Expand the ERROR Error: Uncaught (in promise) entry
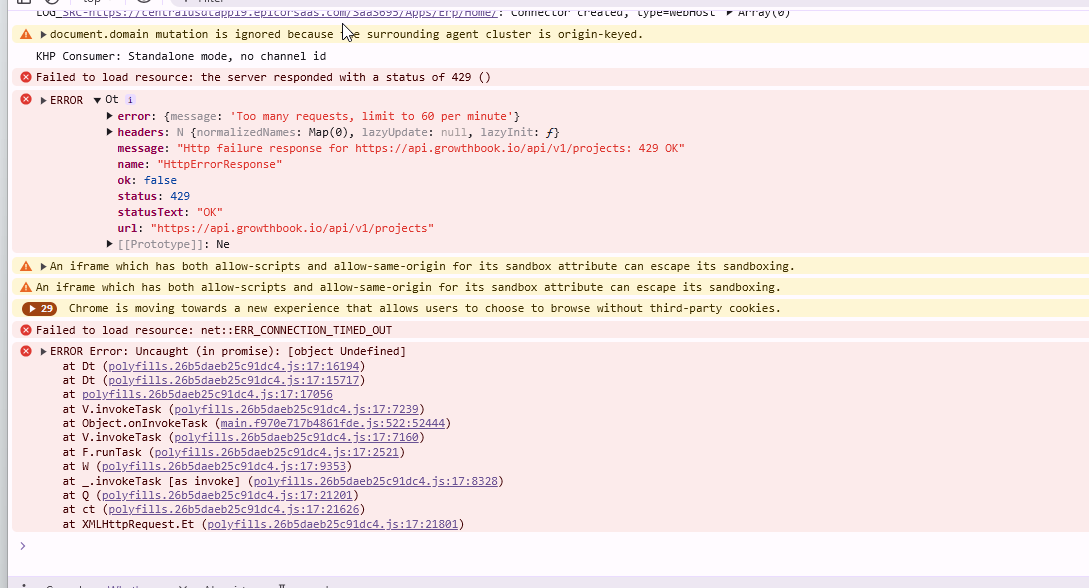 [x=43, y=351]
